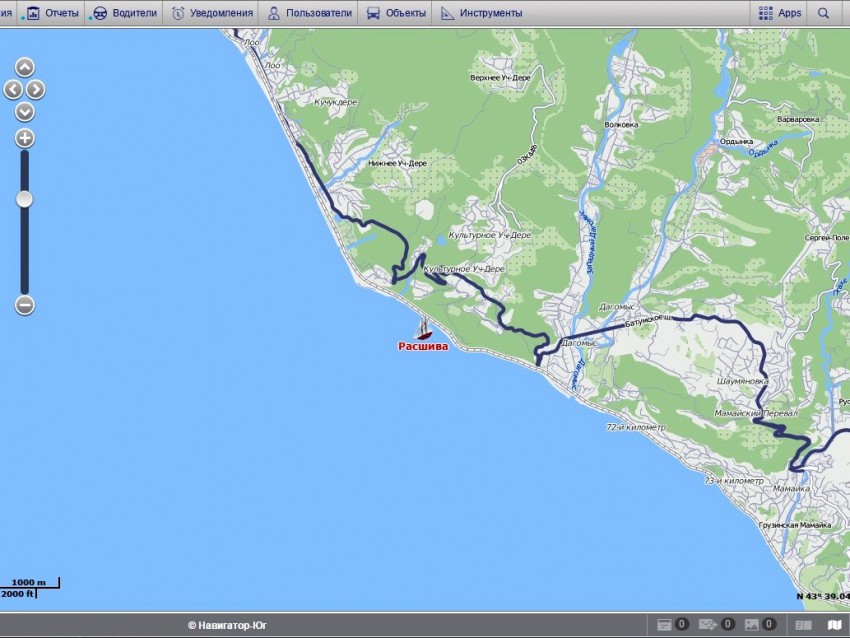Go to the Пользователи (Users) section

tap(309, 13)
